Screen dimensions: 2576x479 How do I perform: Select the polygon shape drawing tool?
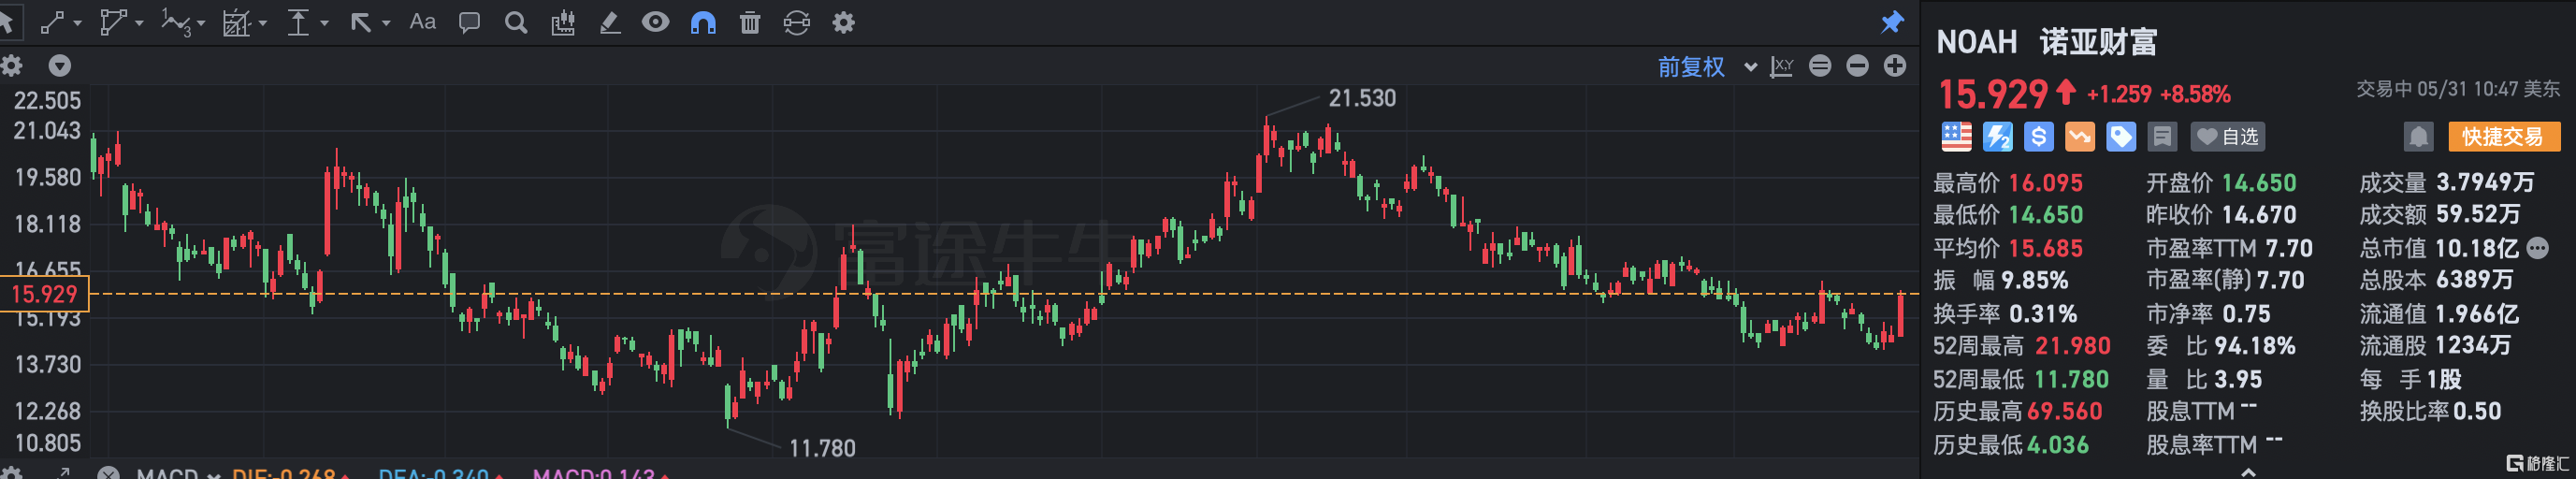click(113, 22)
